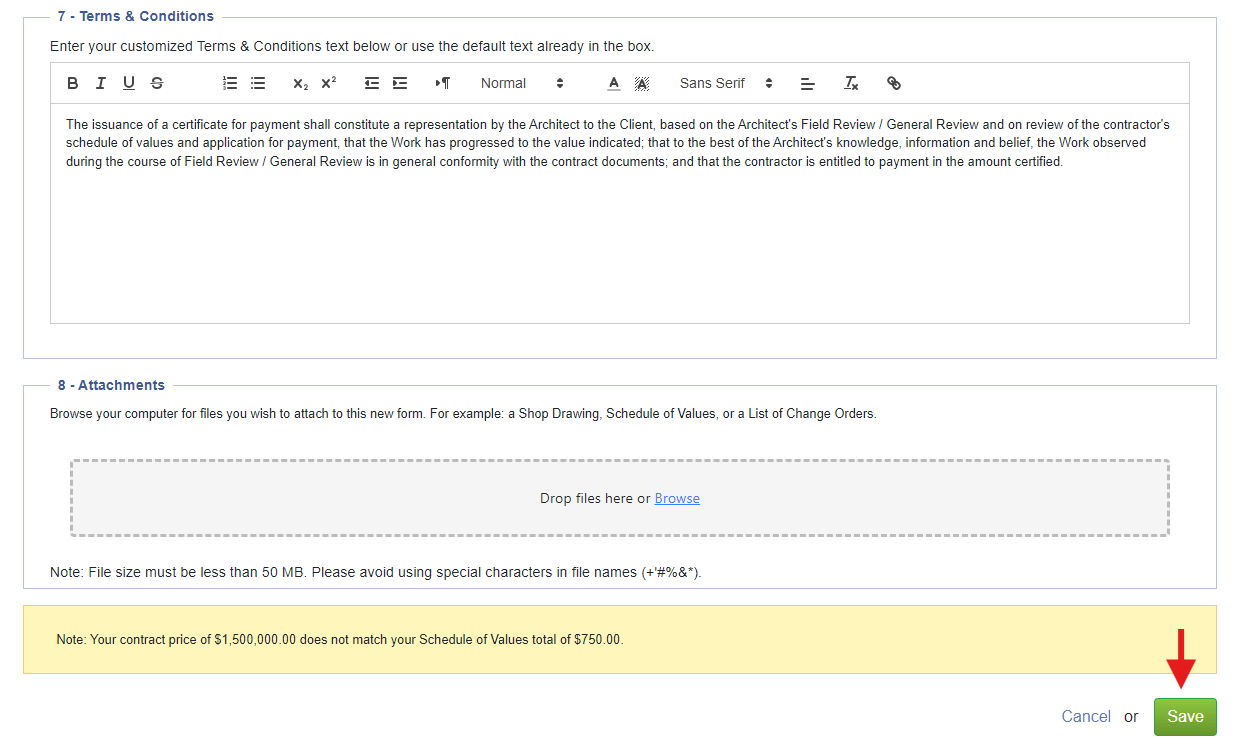Click the "8 - Attachments" section heading
This screenshot has height=745, width=1238.
click(111, 385)
